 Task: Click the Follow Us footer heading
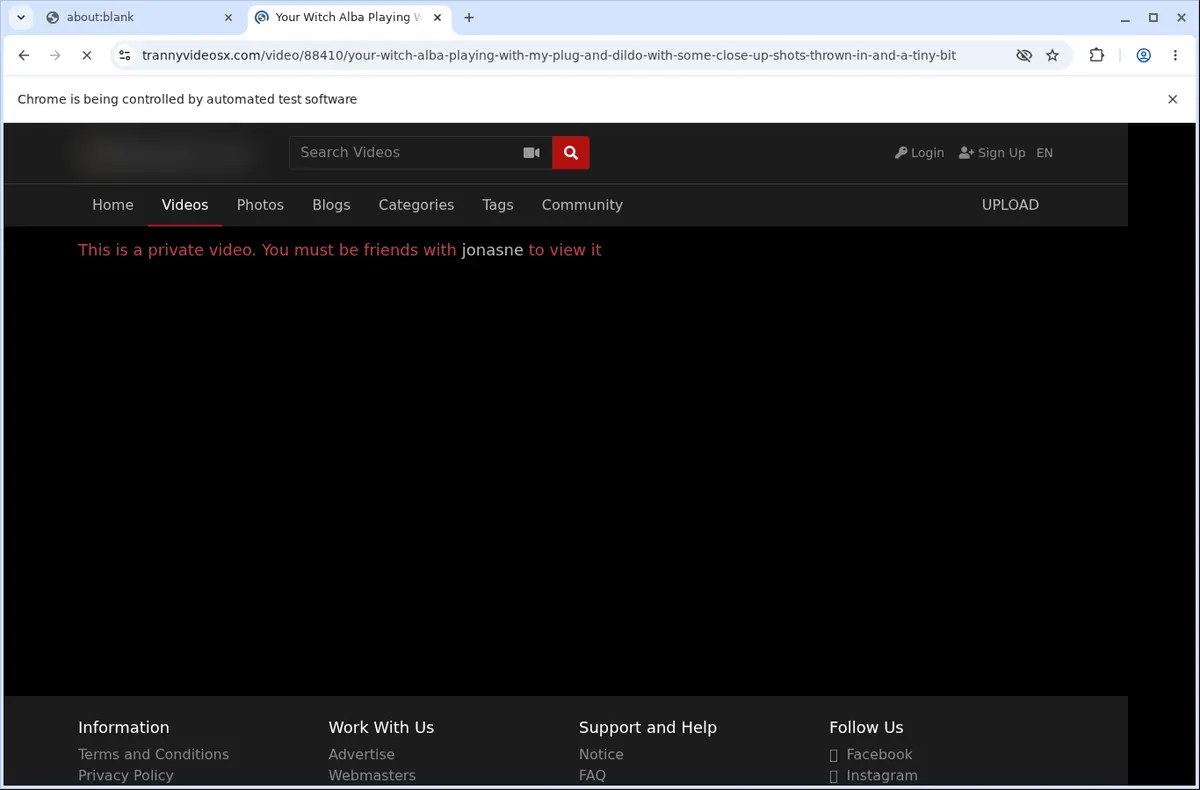(866, 727)
